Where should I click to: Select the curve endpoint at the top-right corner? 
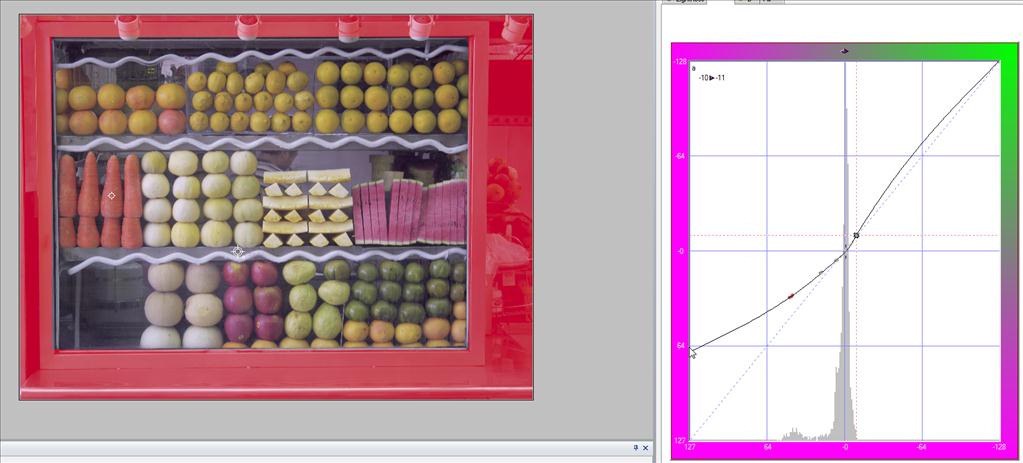point(998,61)
